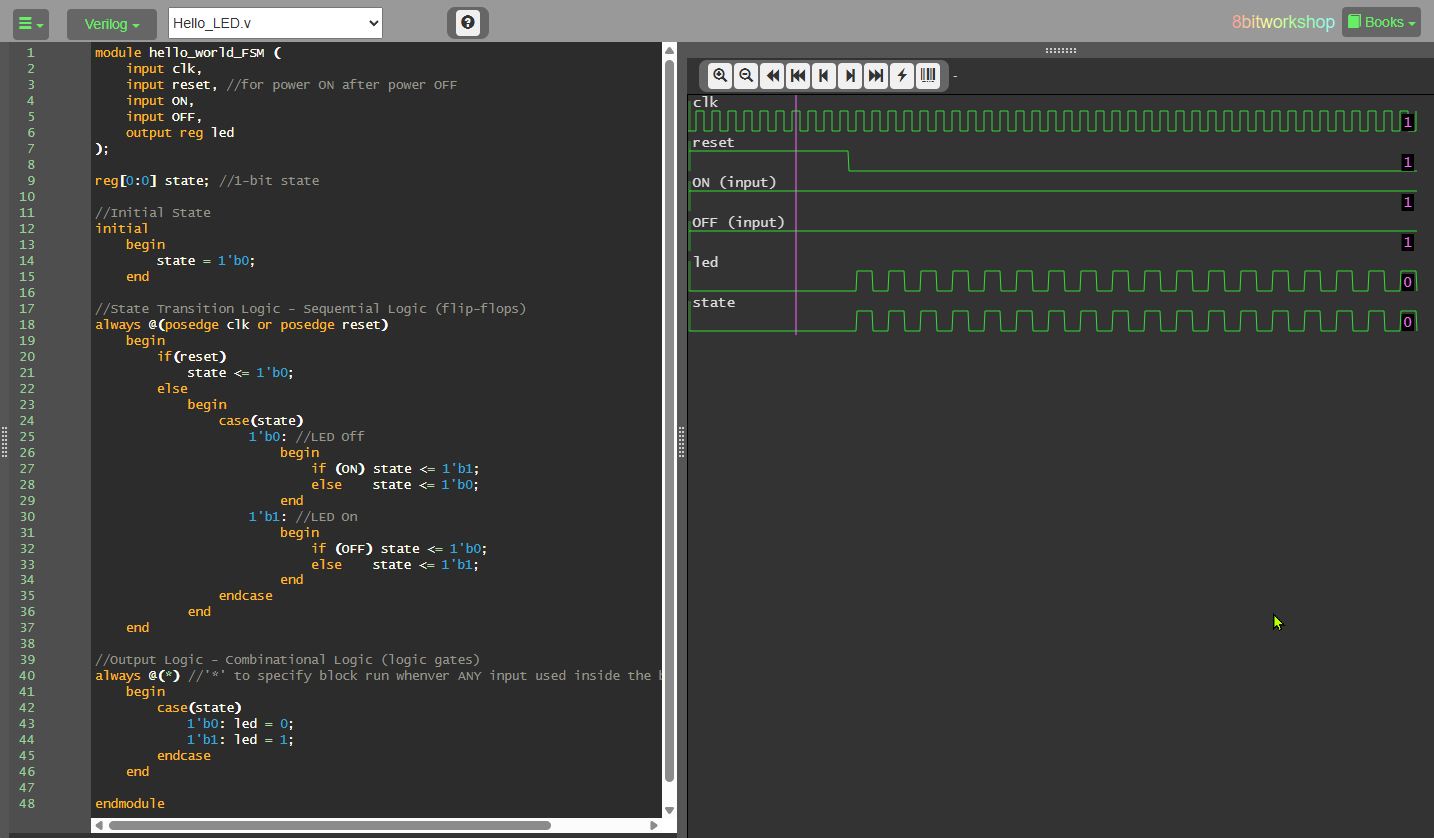This screenshot has height=838, width=1434.
Task: Click the 8bitworkshop logo link
Action: coord(1283,22)
